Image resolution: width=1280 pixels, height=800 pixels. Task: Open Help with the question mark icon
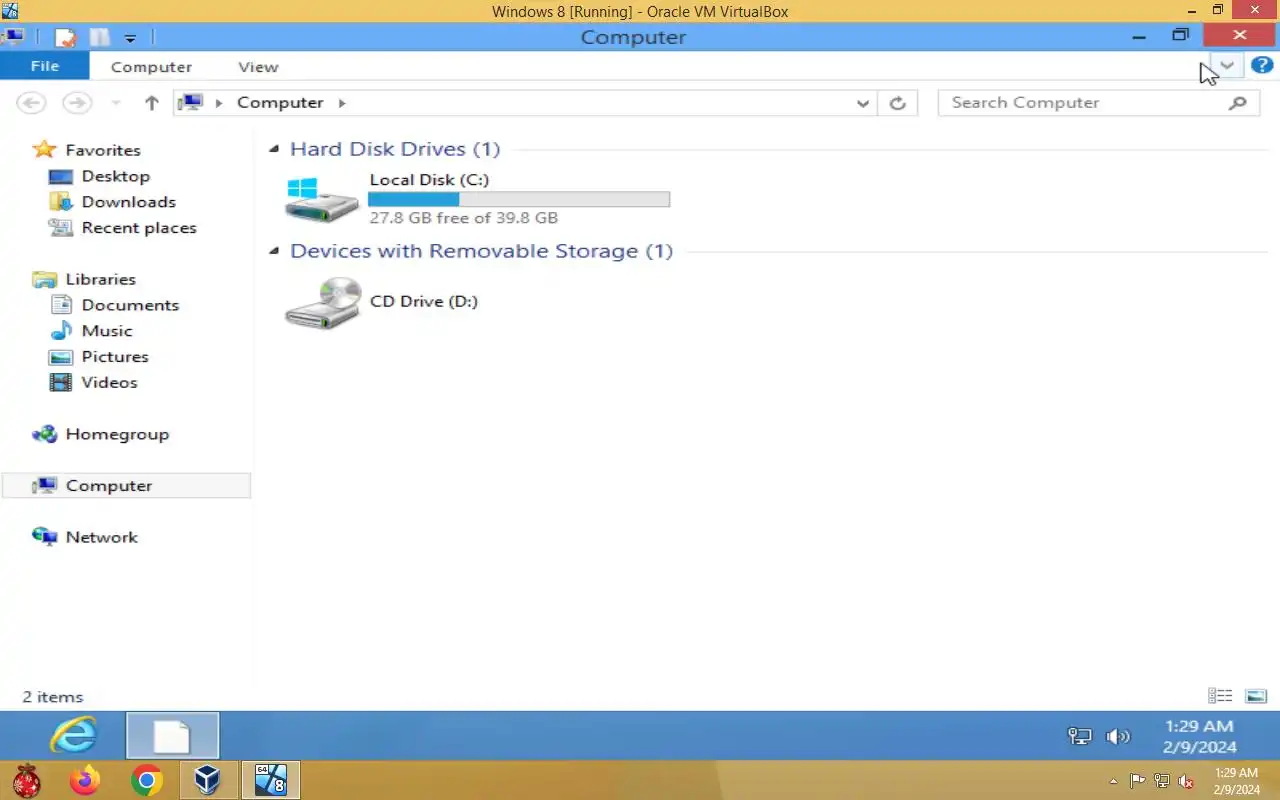click(1261, 66)
